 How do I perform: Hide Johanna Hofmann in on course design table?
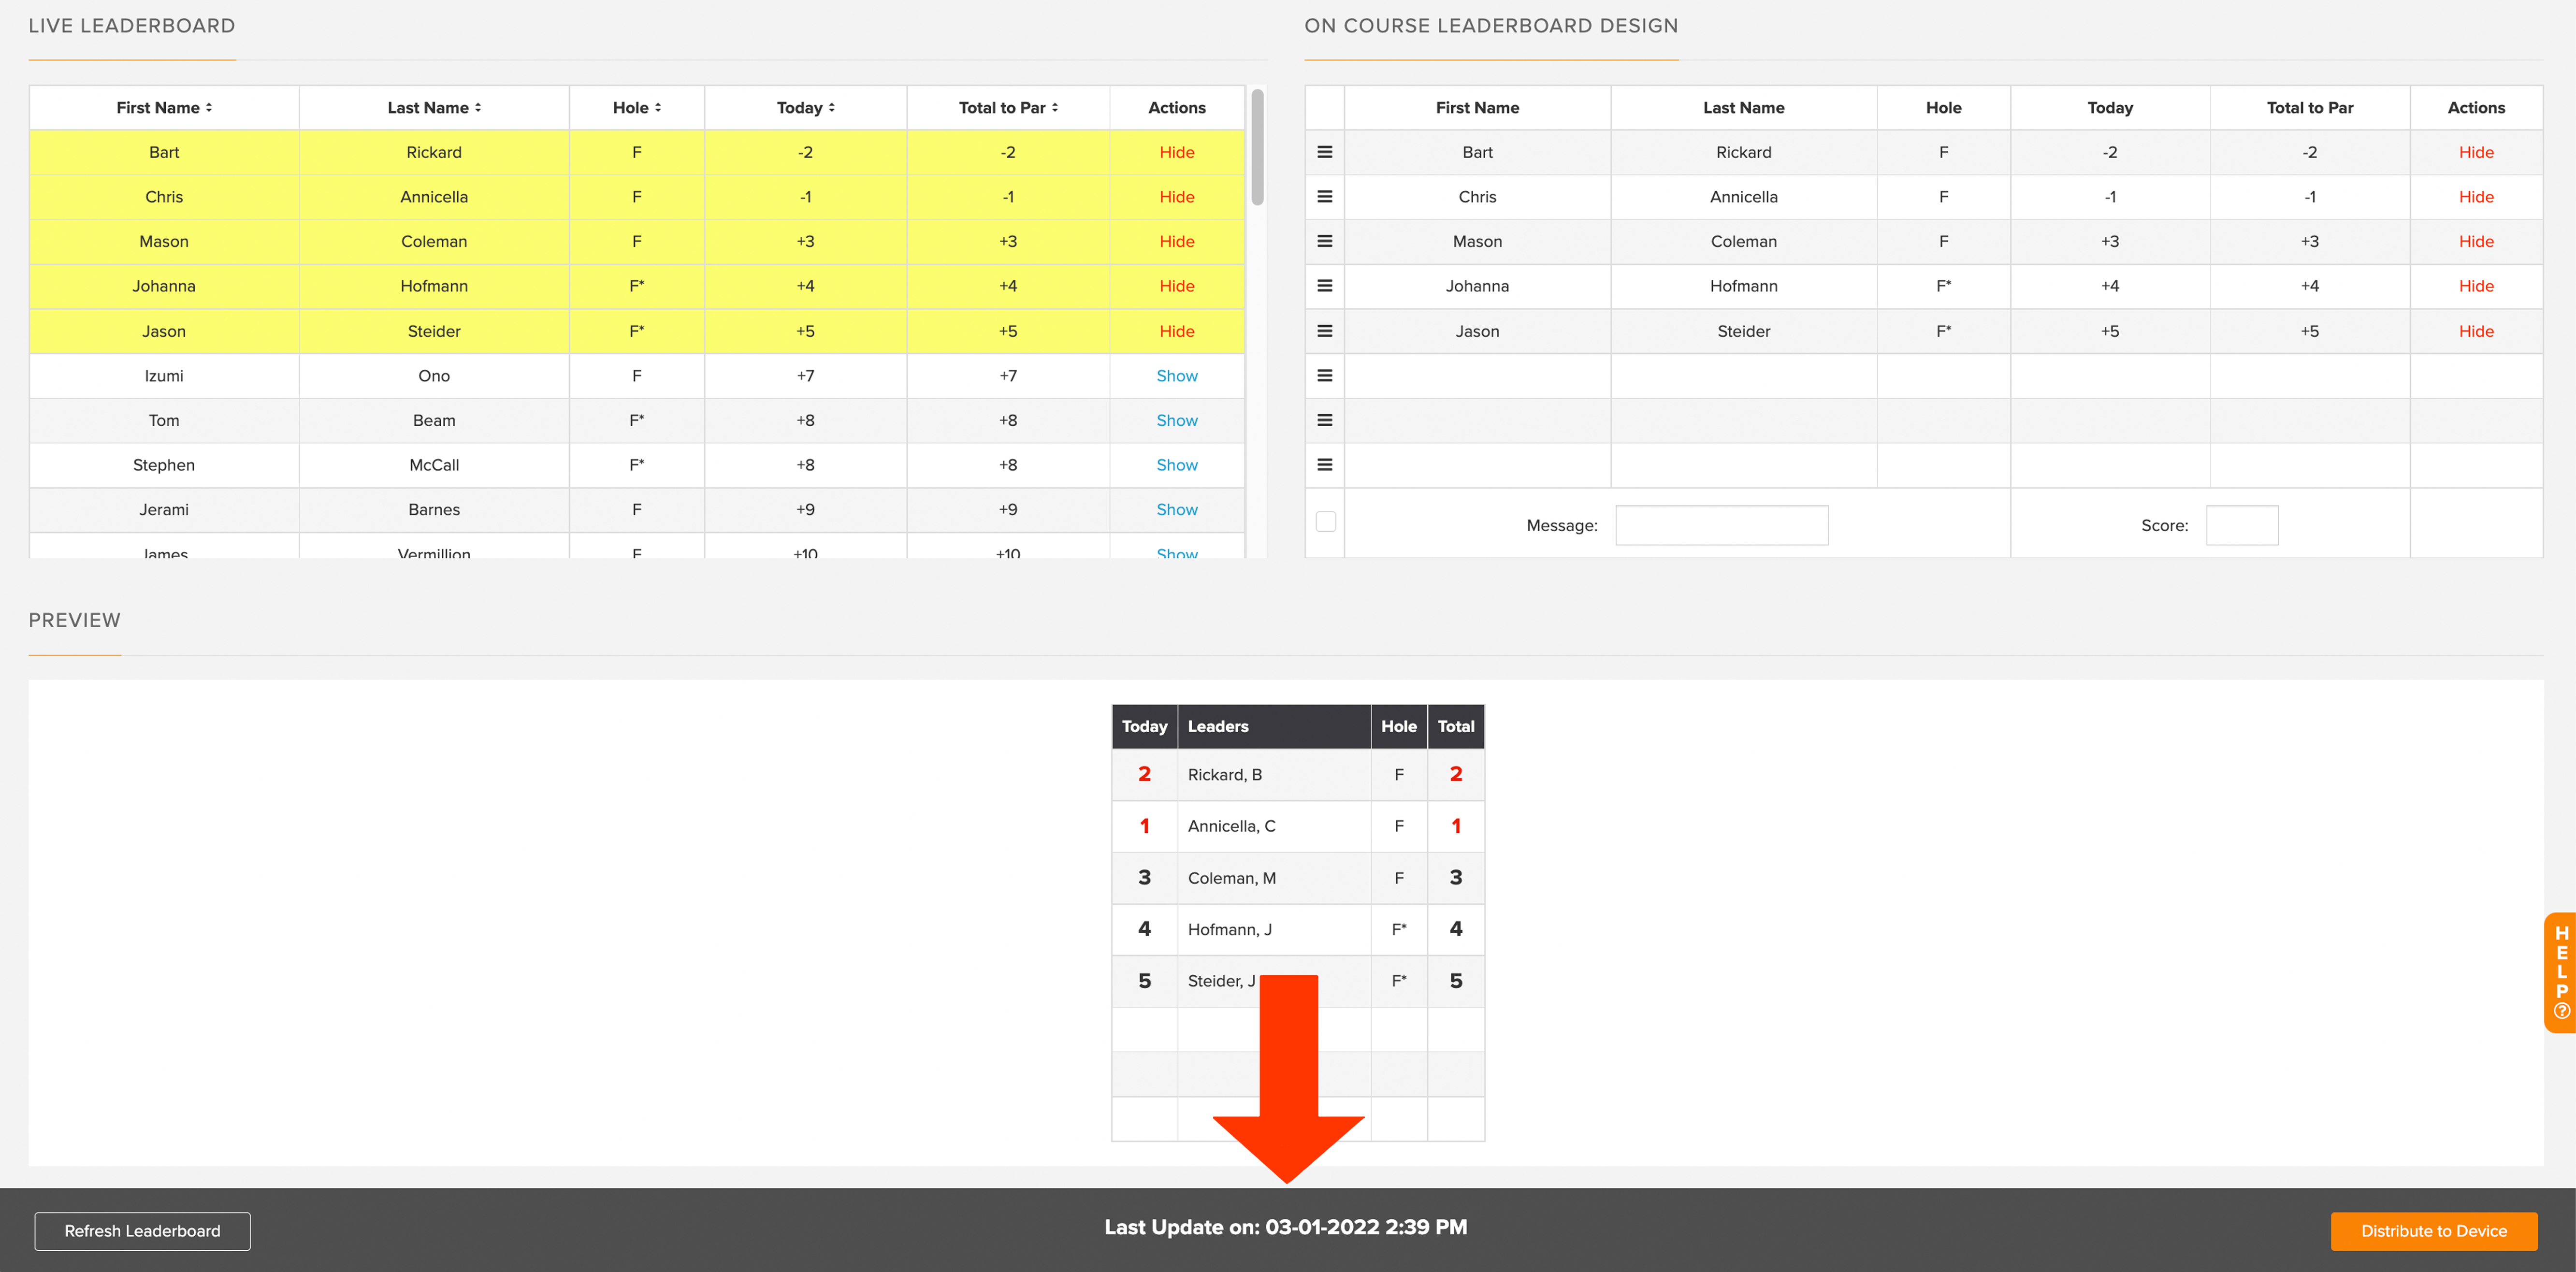click(2476, 286)
